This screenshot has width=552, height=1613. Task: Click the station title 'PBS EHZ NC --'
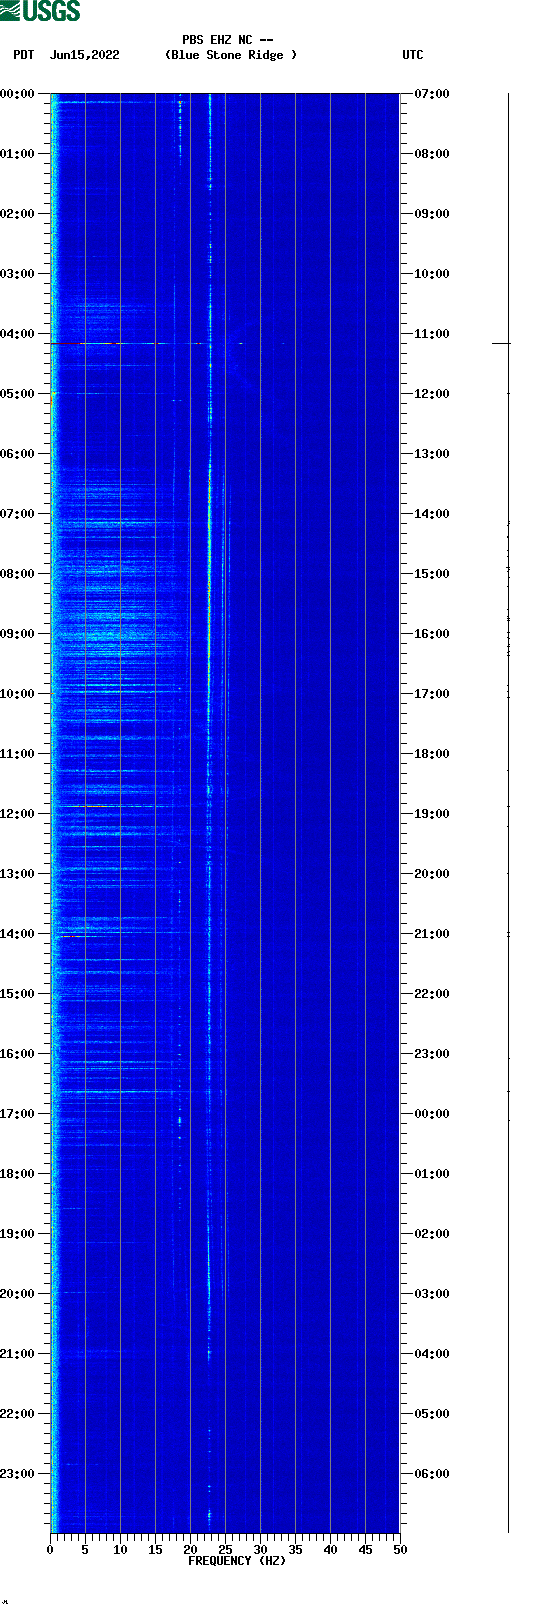click(228, 40)
